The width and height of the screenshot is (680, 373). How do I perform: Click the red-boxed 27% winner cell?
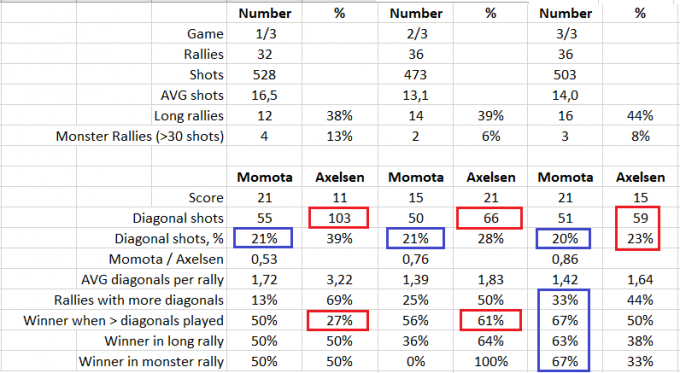tap(338, 321)
